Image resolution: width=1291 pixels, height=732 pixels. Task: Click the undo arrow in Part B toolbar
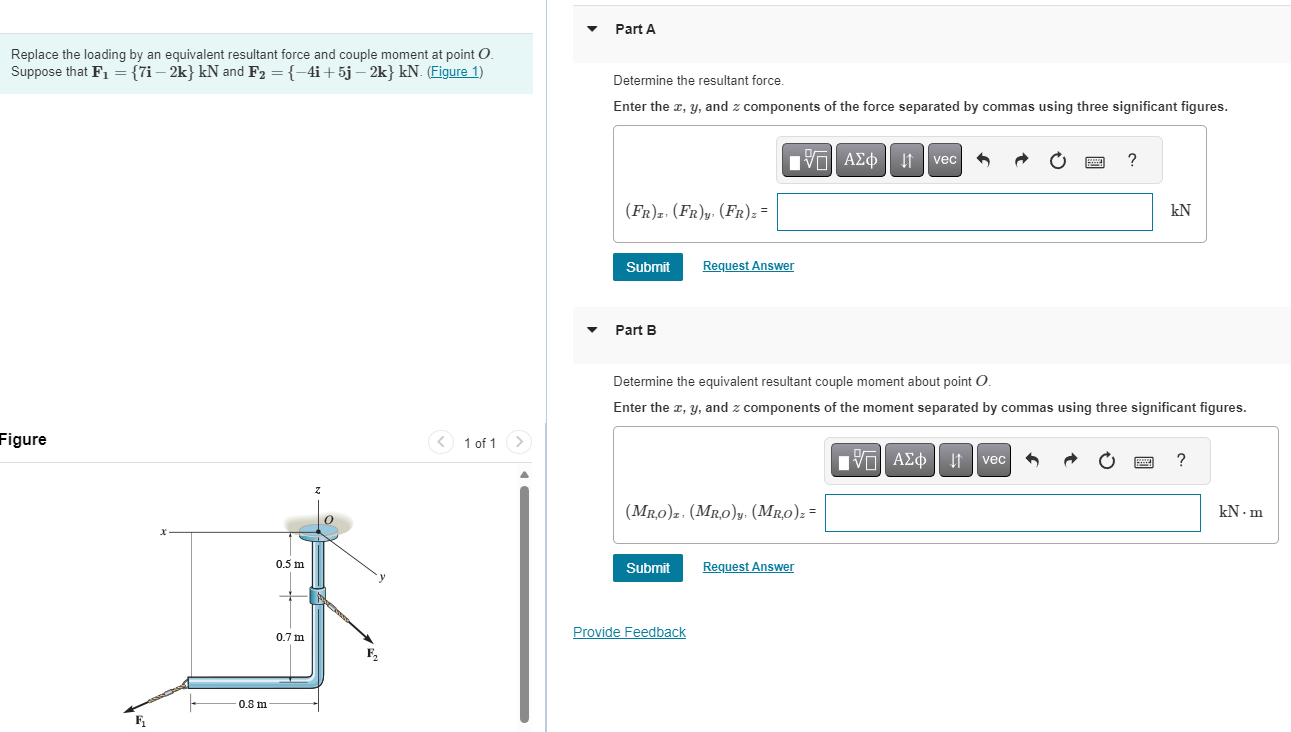point(1034,459)
